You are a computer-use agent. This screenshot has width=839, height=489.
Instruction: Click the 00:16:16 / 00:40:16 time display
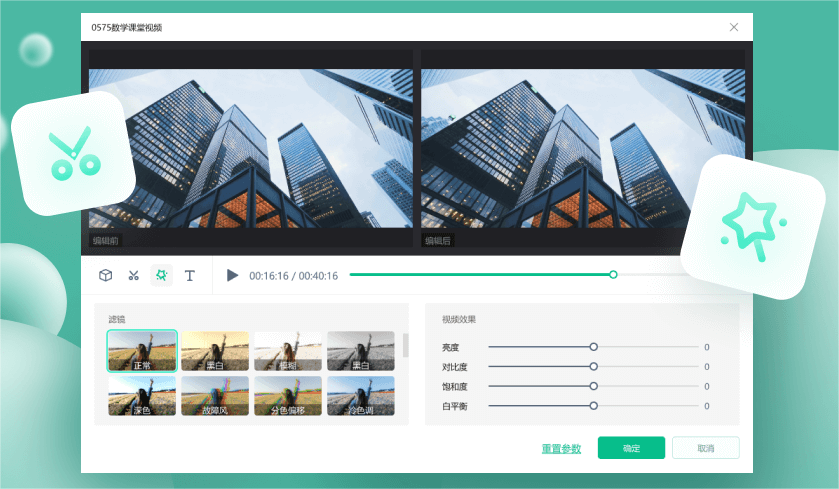click(x=293, y=276)
